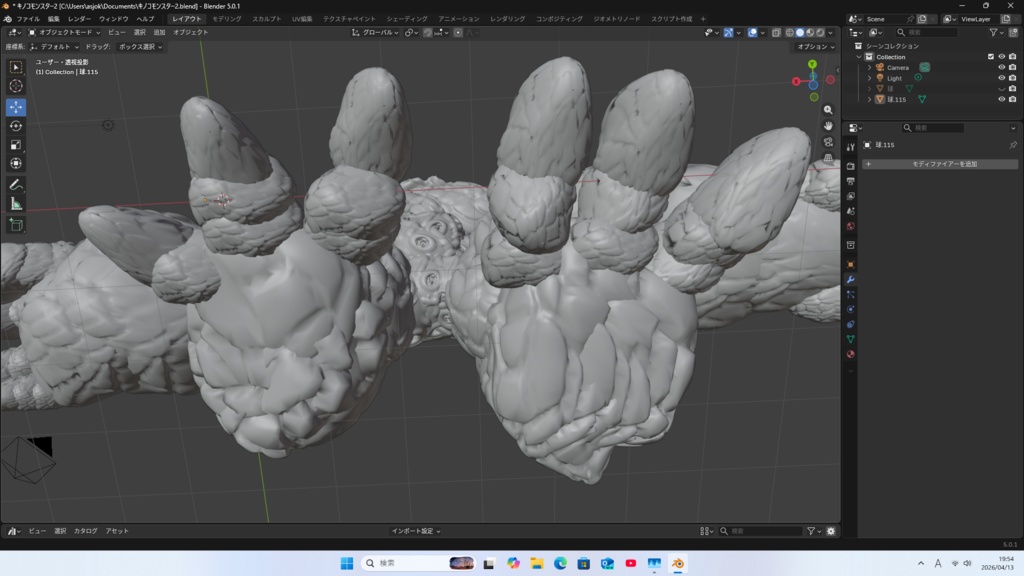
Task: Toggle visibility of 球.115 in the outliner
Action: tap(1001, 99)
